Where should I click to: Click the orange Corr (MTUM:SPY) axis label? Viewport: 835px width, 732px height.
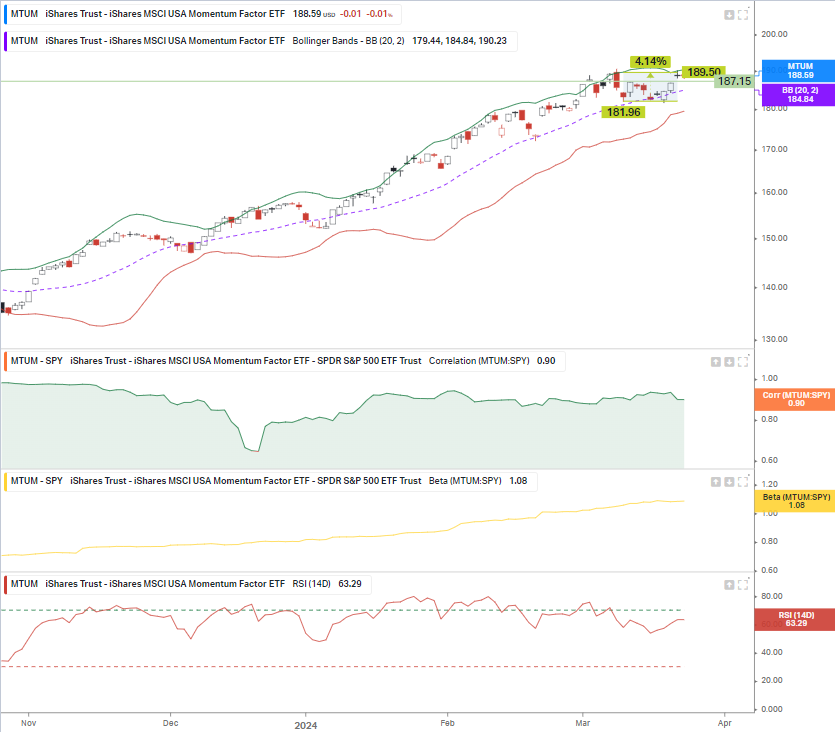point(796,399)
